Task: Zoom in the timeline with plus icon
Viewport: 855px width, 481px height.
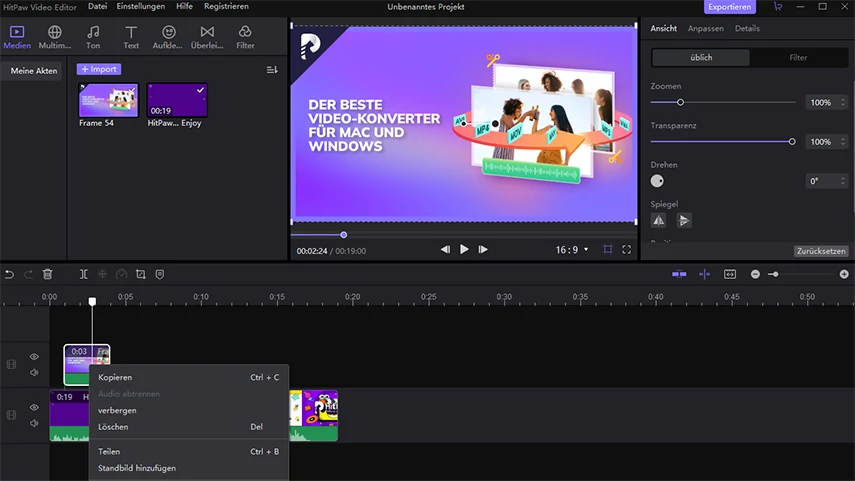Action: coord(844,274)
